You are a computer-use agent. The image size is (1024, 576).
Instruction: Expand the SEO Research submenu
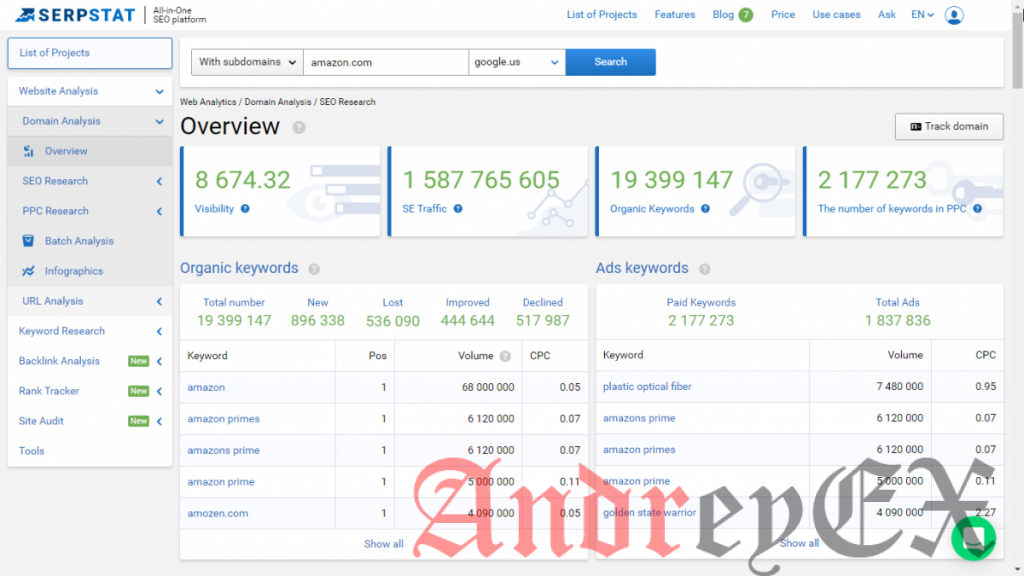pyautogui.click(x=159, y=182)
